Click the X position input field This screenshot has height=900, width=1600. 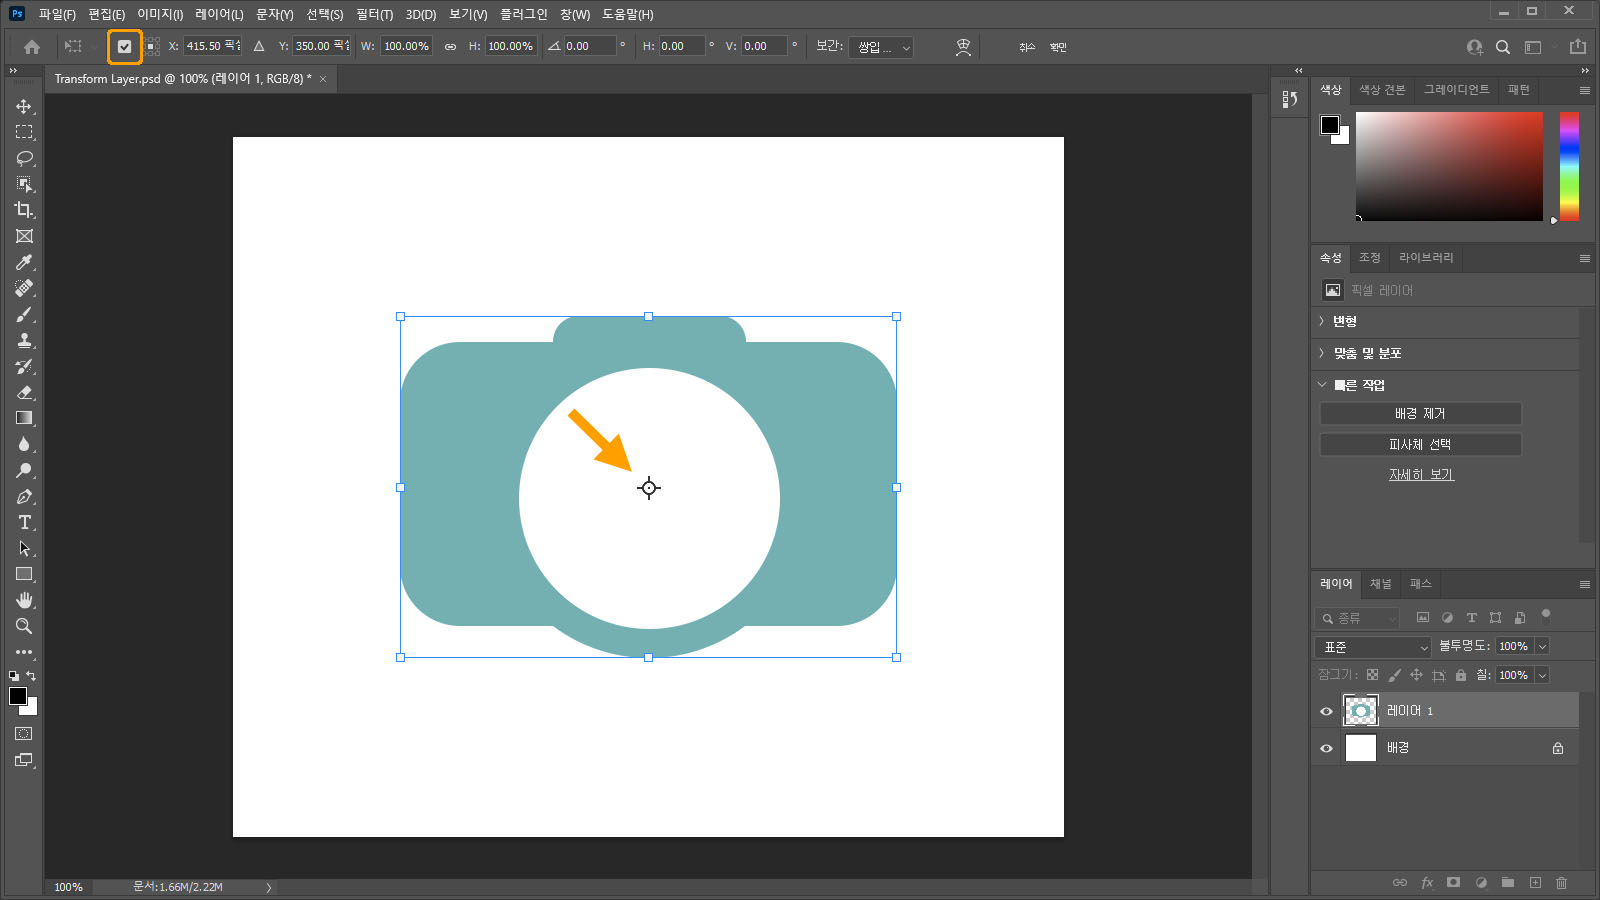(x=212, y=46)
